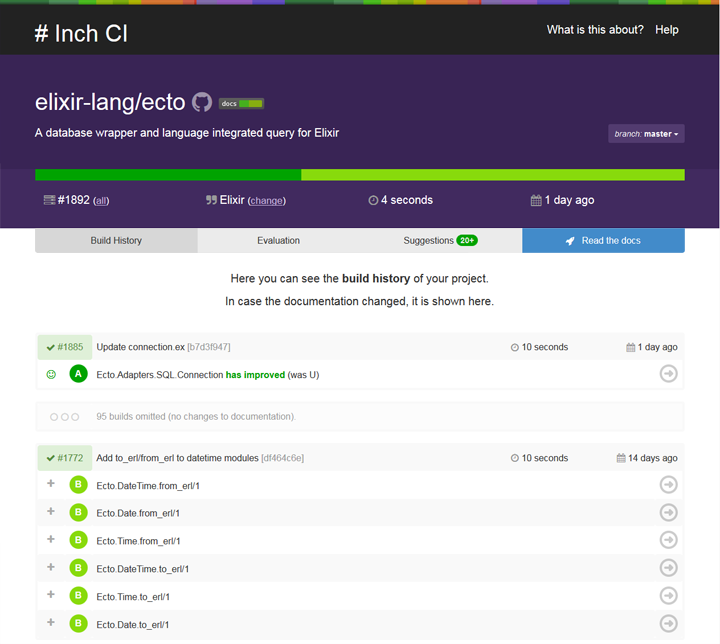Expand plus sign for Ecto.Time.to_erl/1

[x=51, y=594]
